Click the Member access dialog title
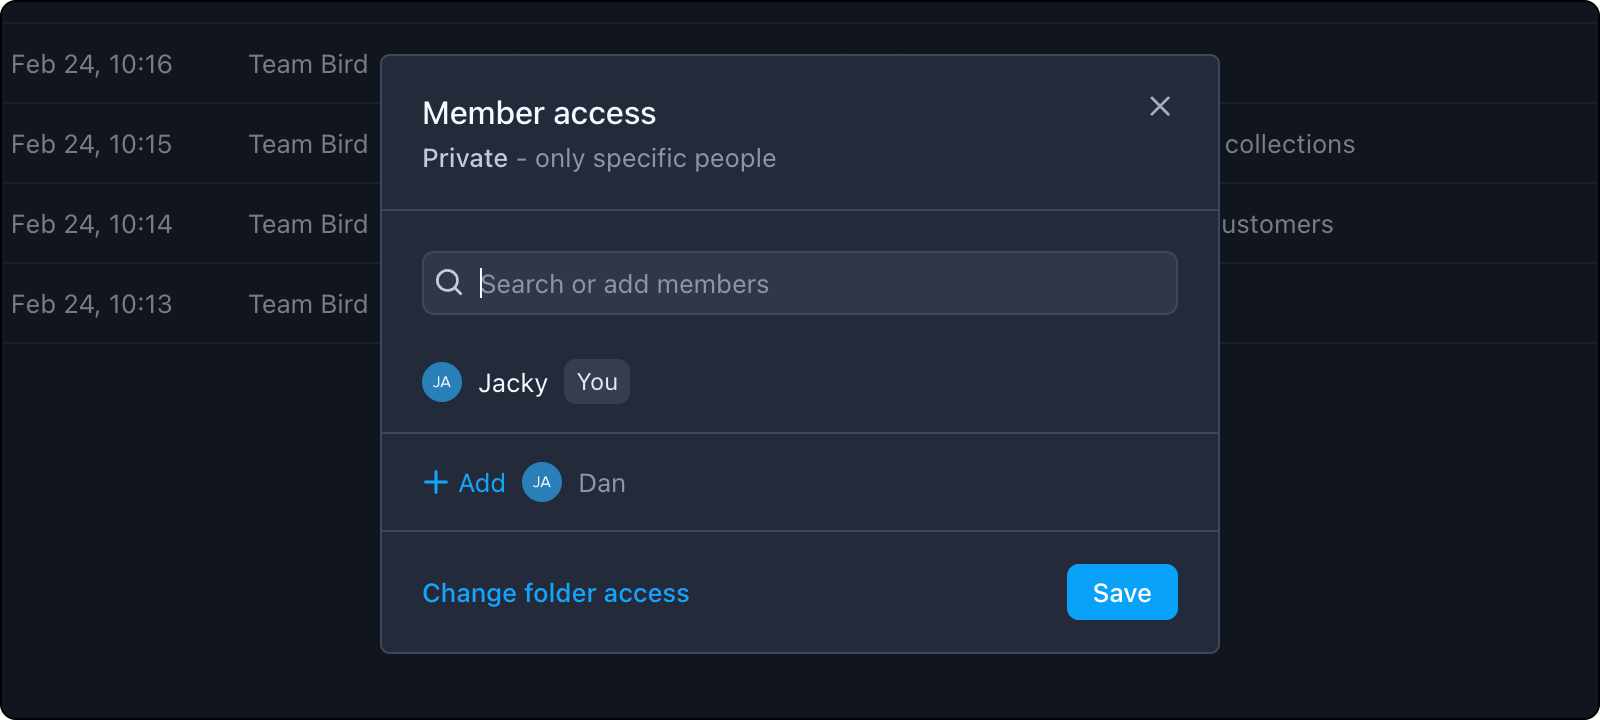The width and height of the screenshot is (1600, 720). [539, 112]
